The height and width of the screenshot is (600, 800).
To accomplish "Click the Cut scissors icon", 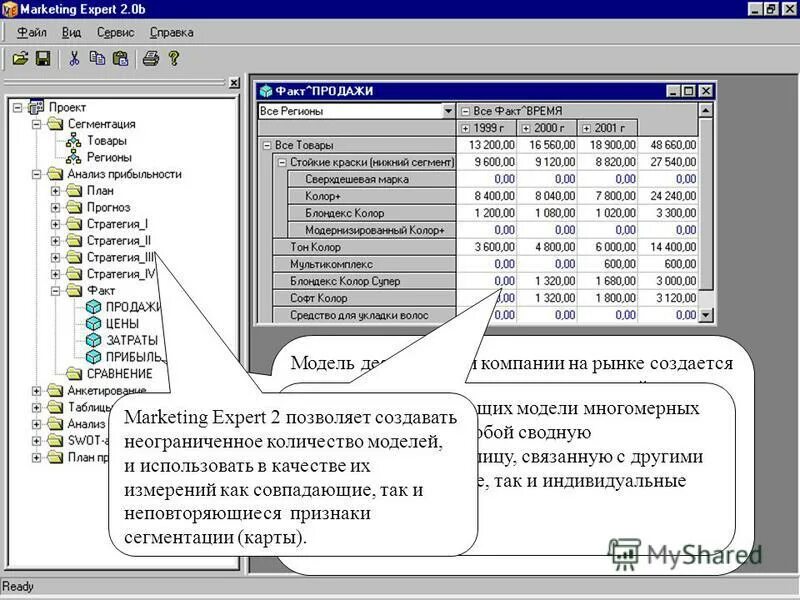I will (74, 59).
